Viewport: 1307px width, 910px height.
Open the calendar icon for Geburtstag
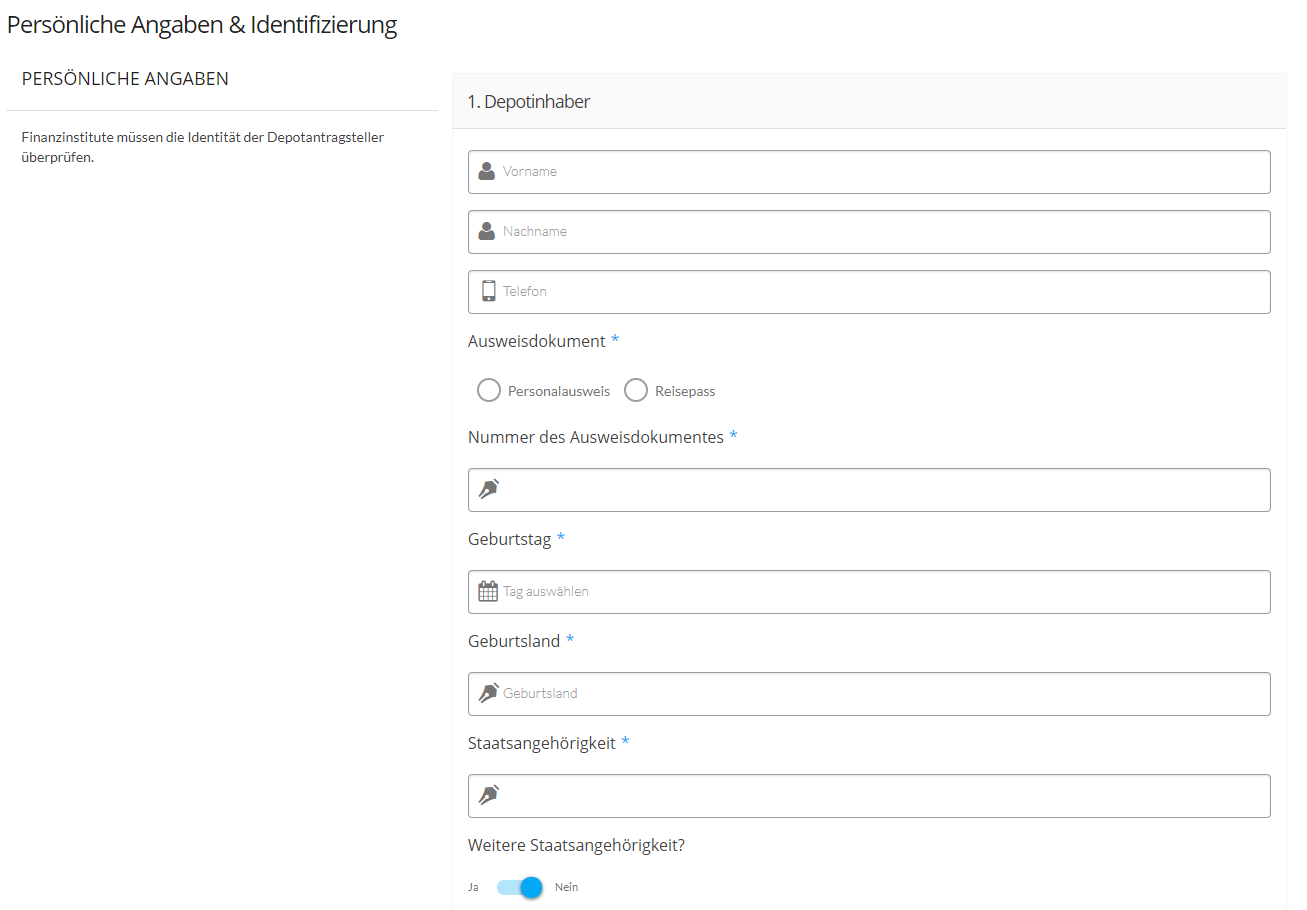point(488,591)
